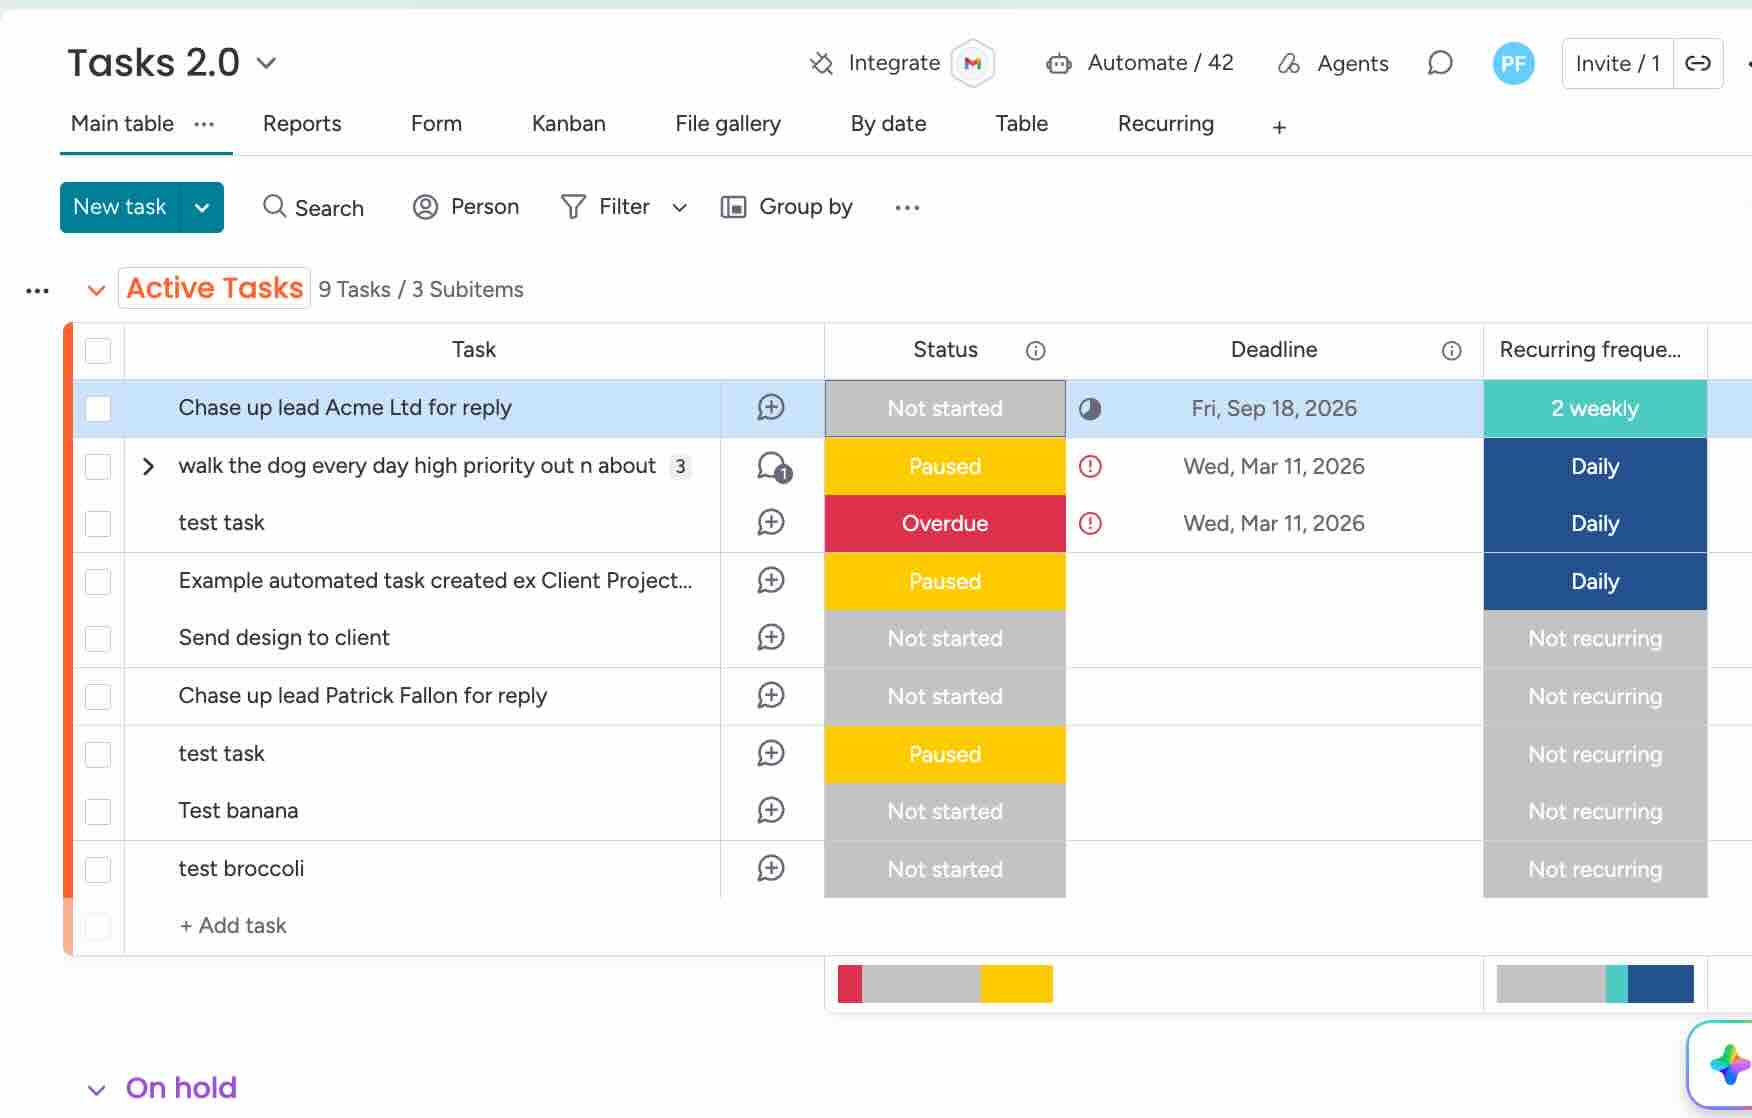Open the File gallery tab

[x=728, y=123]
